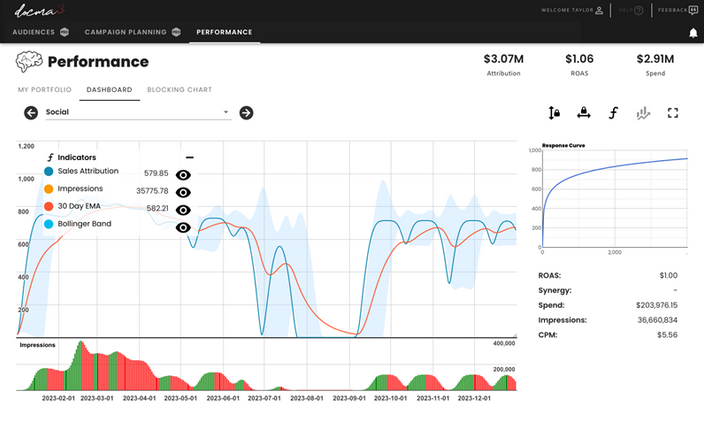Click the $203,976.15 spend value

pos(657,305)
